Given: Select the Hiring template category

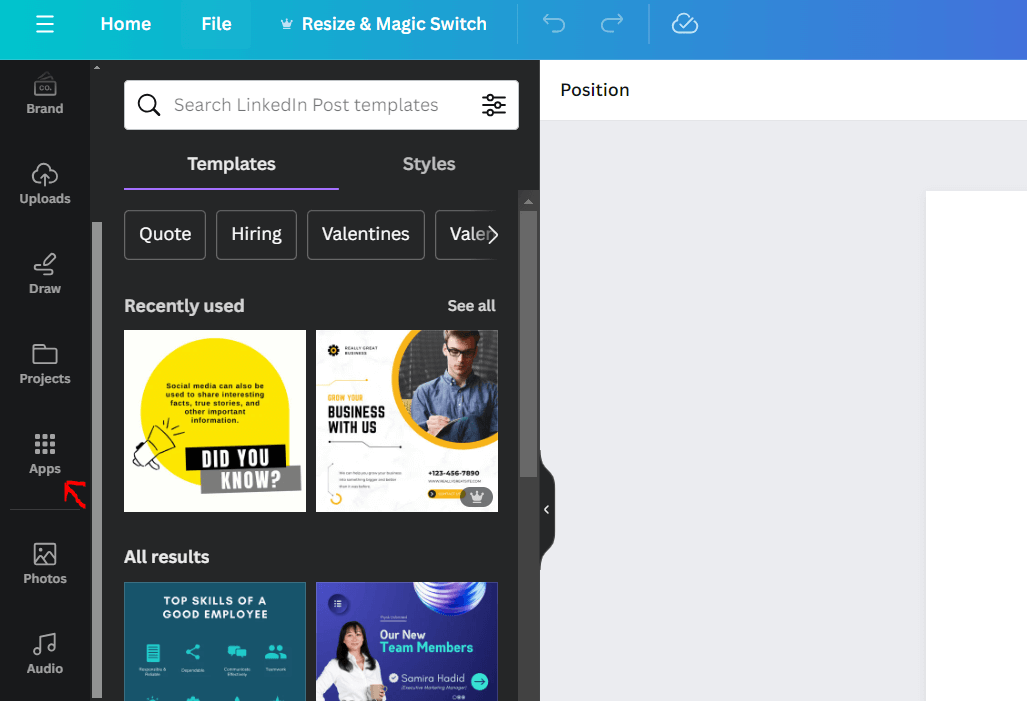Looking at the screenshot, I should (256, 234).
